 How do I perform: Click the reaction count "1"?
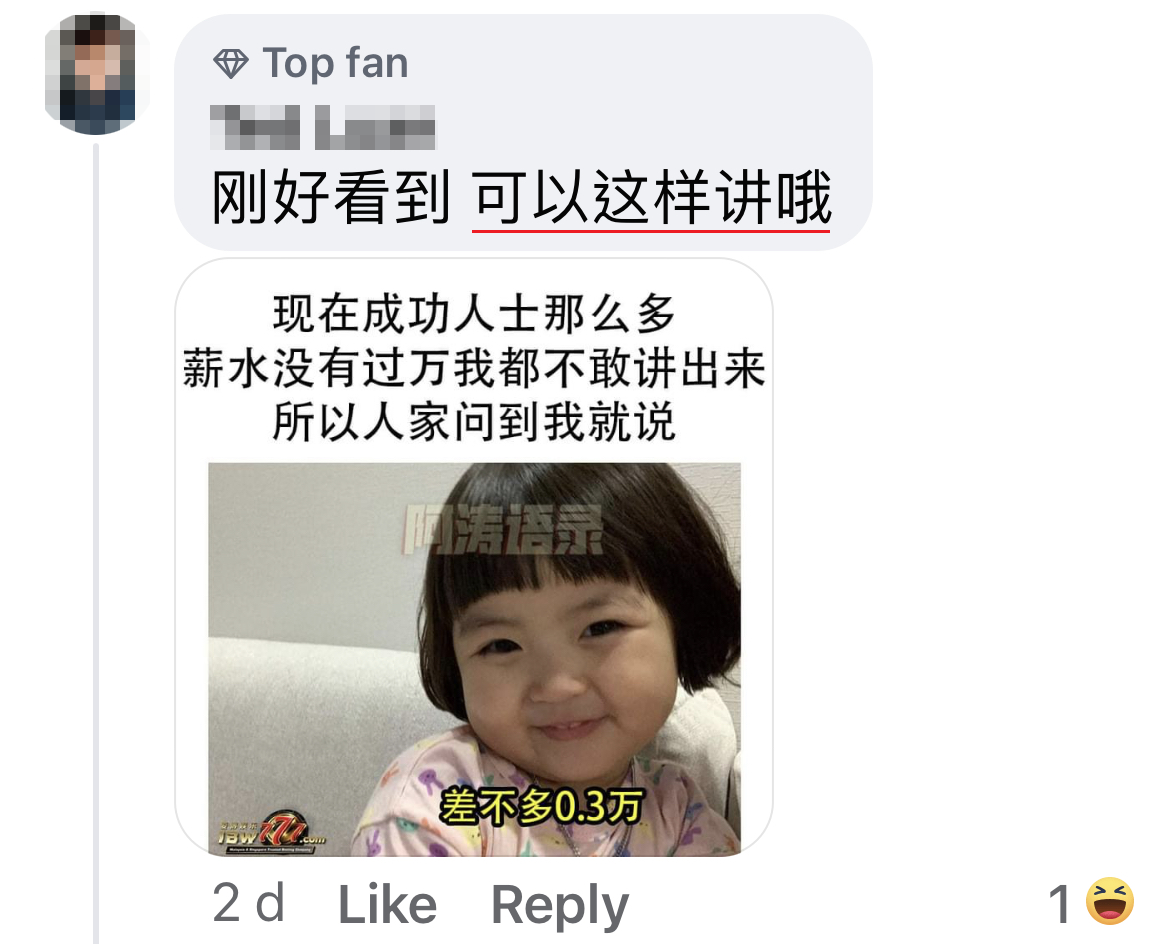click(x=1061, y=904)
